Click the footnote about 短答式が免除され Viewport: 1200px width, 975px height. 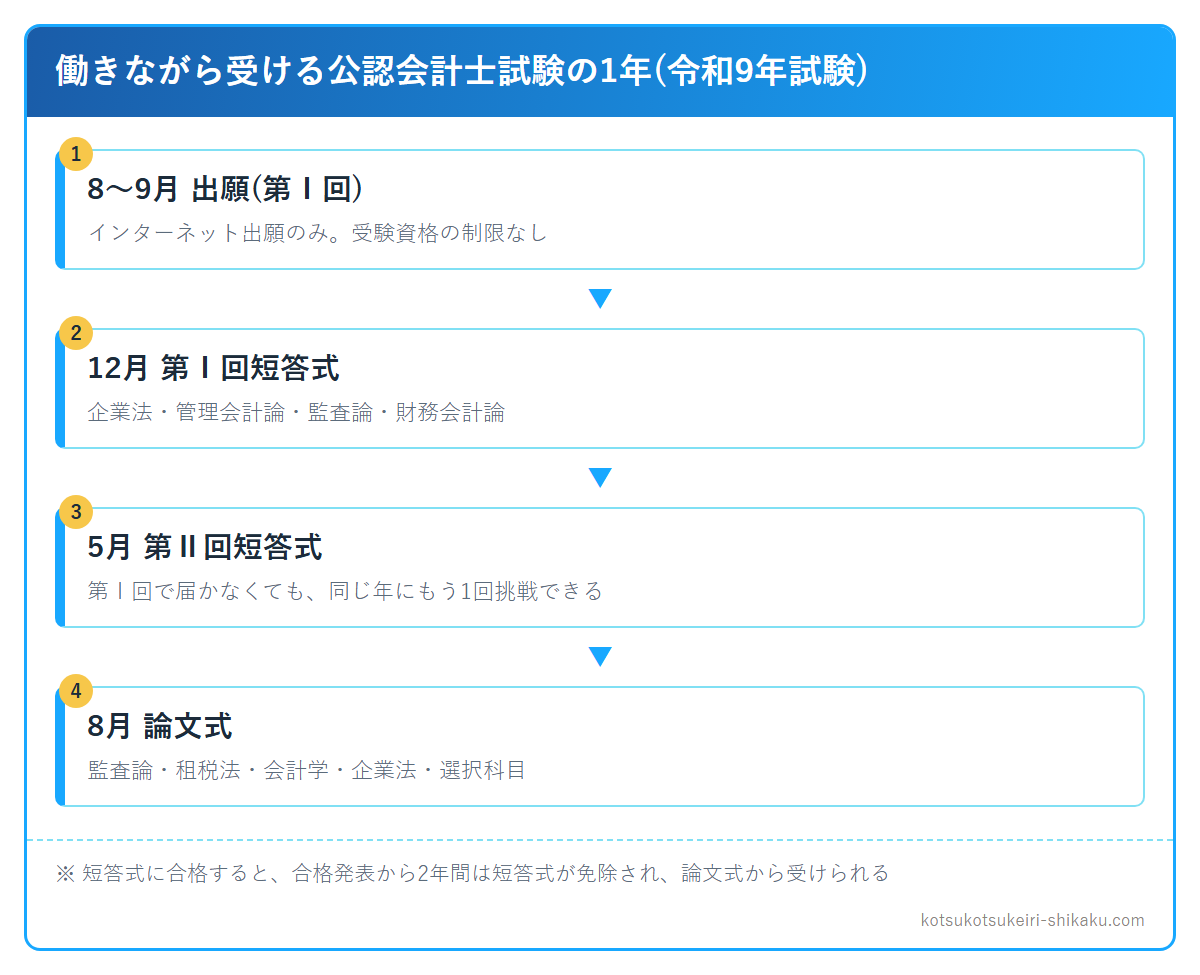pyautogui.click(x=473, y=873)
